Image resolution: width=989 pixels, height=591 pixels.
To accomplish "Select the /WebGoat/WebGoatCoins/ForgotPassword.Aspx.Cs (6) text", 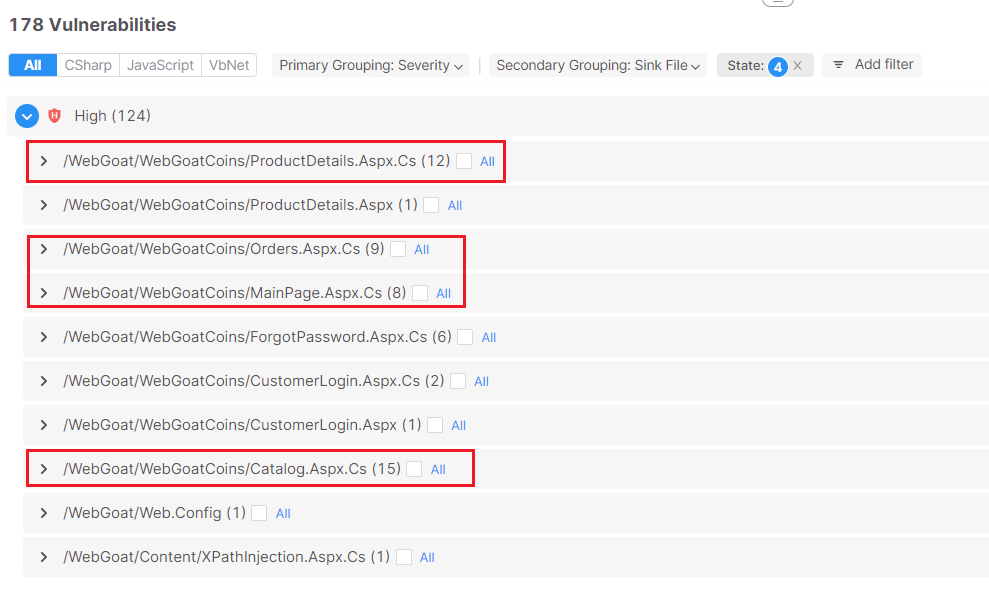I will [x=257, y=337].
